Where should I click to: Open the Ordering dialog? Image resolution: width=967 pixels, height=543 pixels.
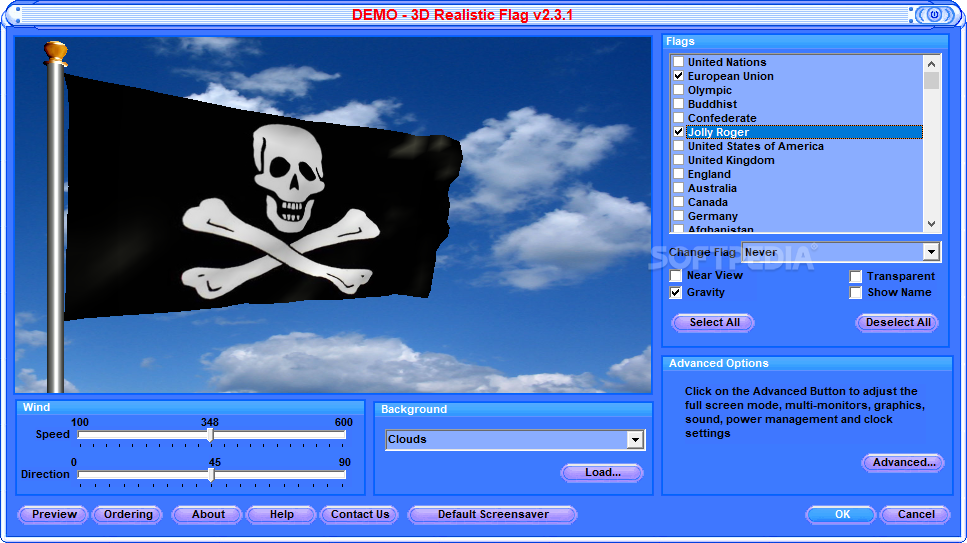point(128,515)
